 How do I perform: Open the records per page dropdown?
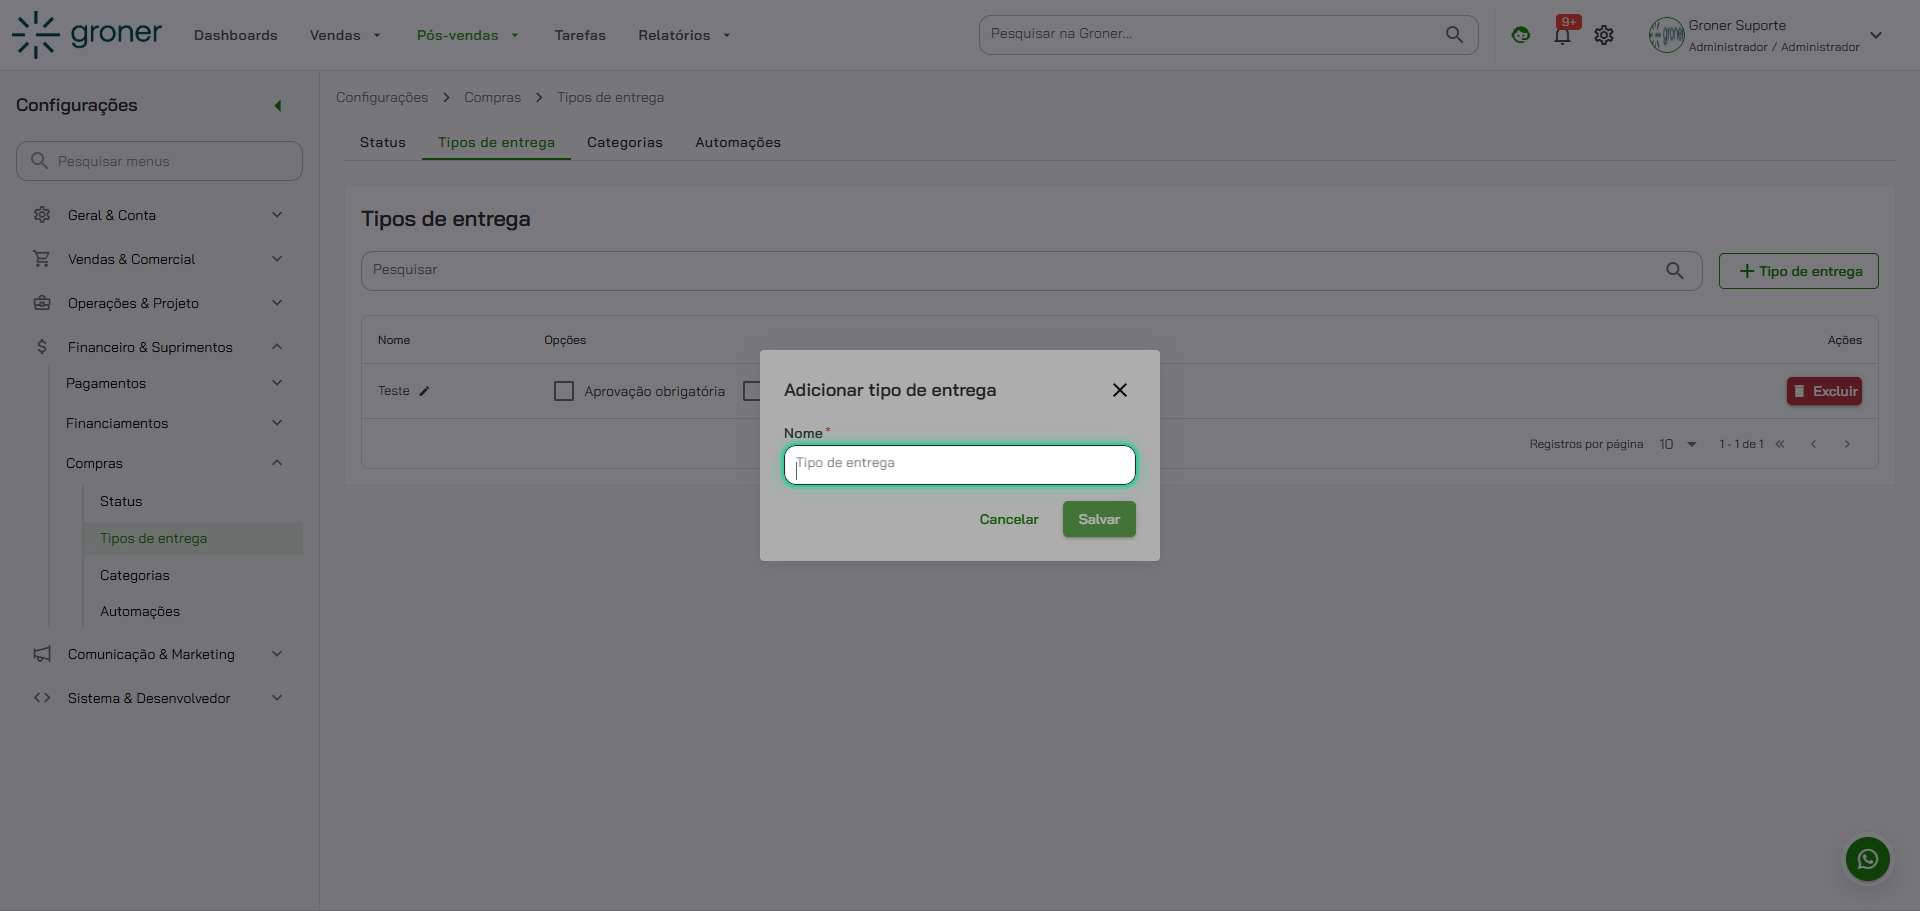pos(1678,444)
